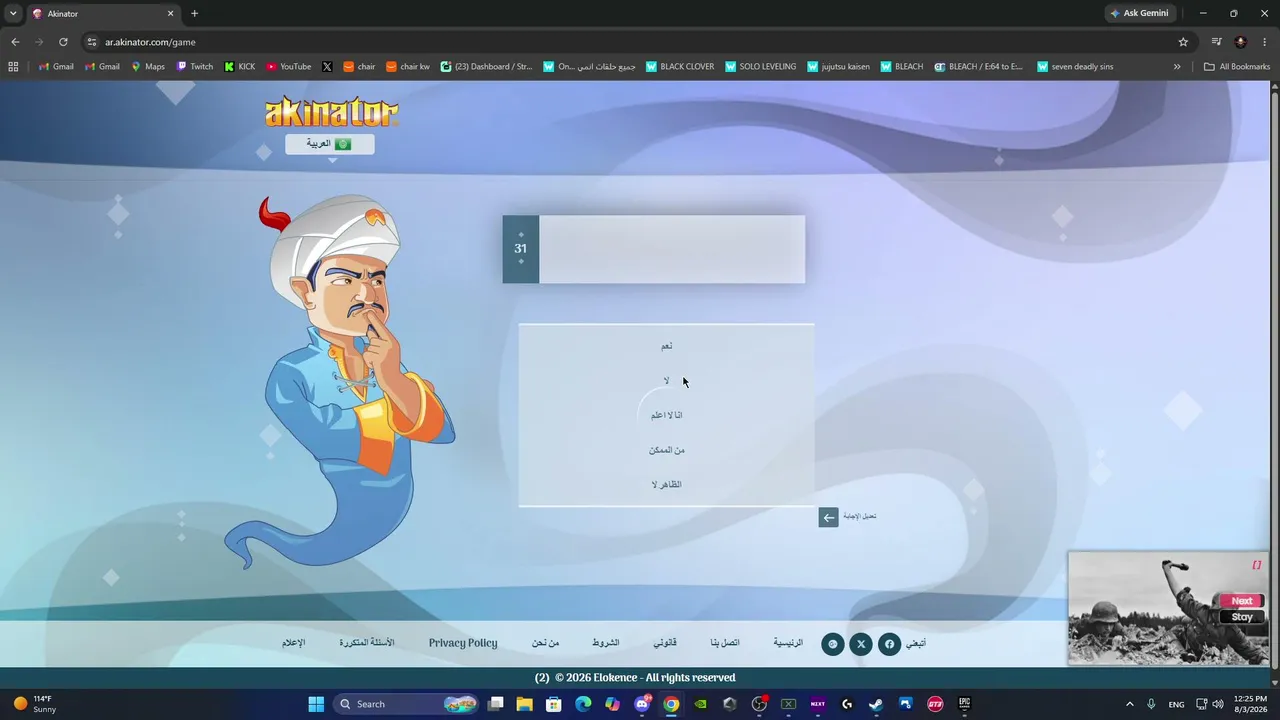Click Next on the video overlay
The width and height of the screenshot is (1280, 720).
(x=1242, y=601)
